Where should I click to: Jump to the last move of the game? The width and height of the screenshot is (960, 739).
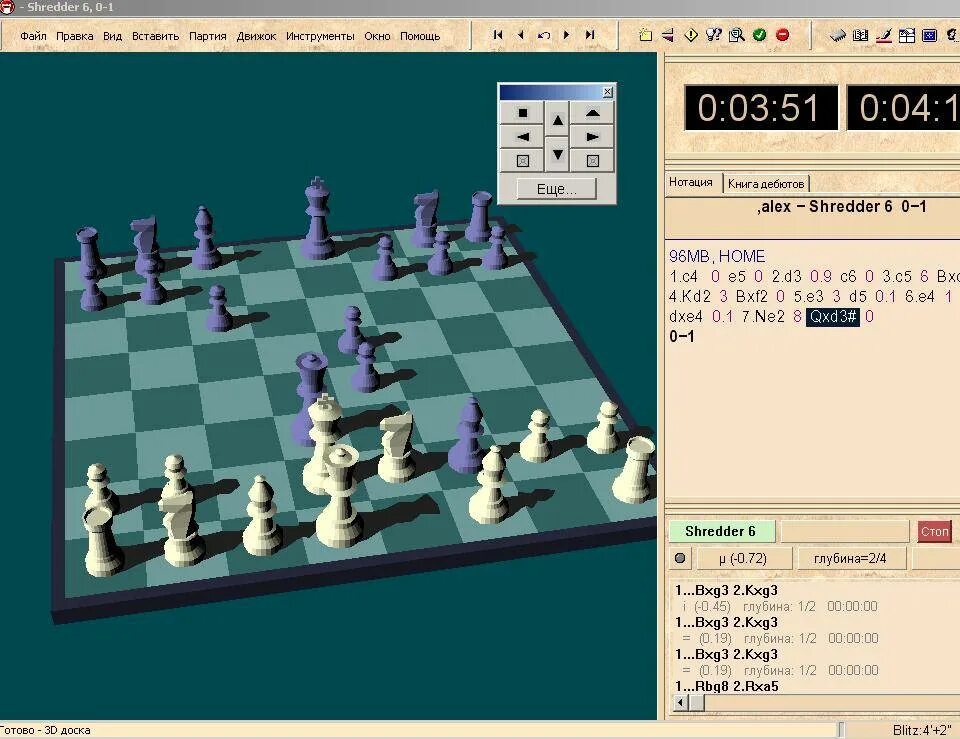pos(590,35)
